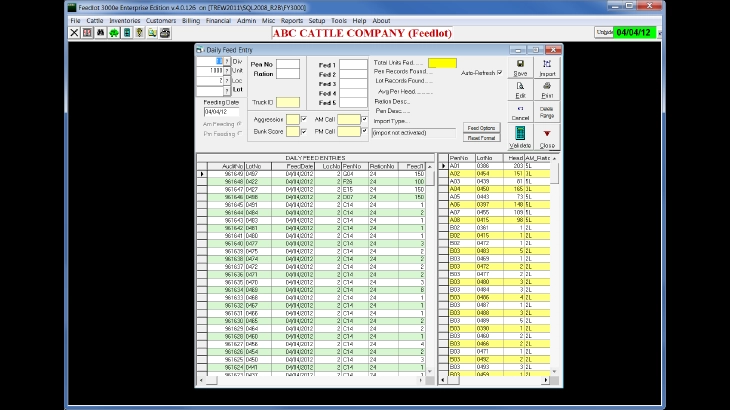
Task: Click the AuditNo column header
Action: (x=226, y=166)
